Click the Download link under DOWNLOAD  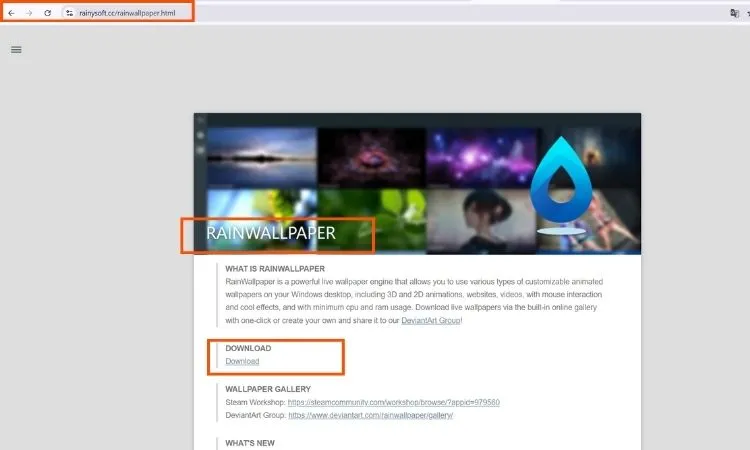coord(242,361)
